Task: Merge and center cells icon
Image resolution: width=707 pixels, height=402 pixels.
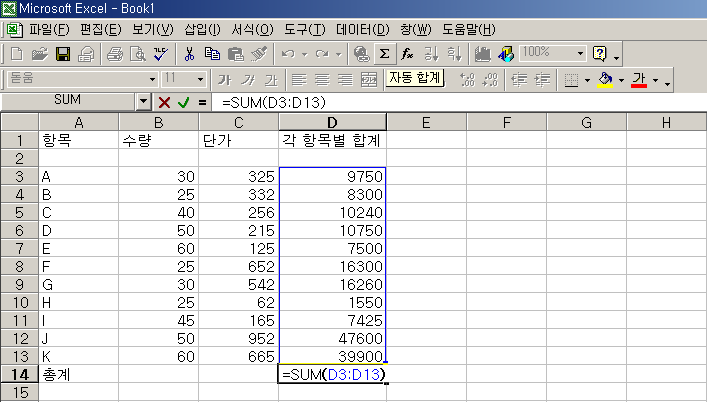Action: [x=369, y=80]
